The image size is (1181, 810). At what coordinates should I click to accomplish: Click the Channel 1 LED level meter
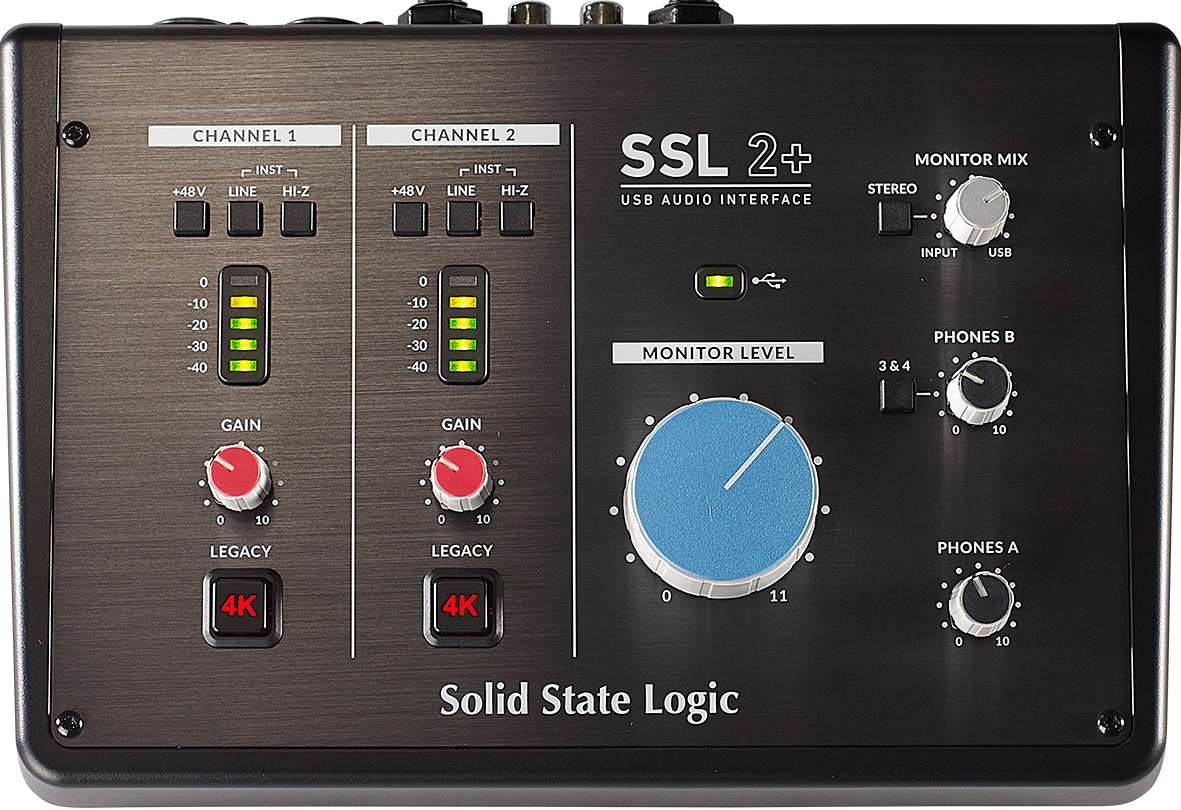(x=244, y=323)
